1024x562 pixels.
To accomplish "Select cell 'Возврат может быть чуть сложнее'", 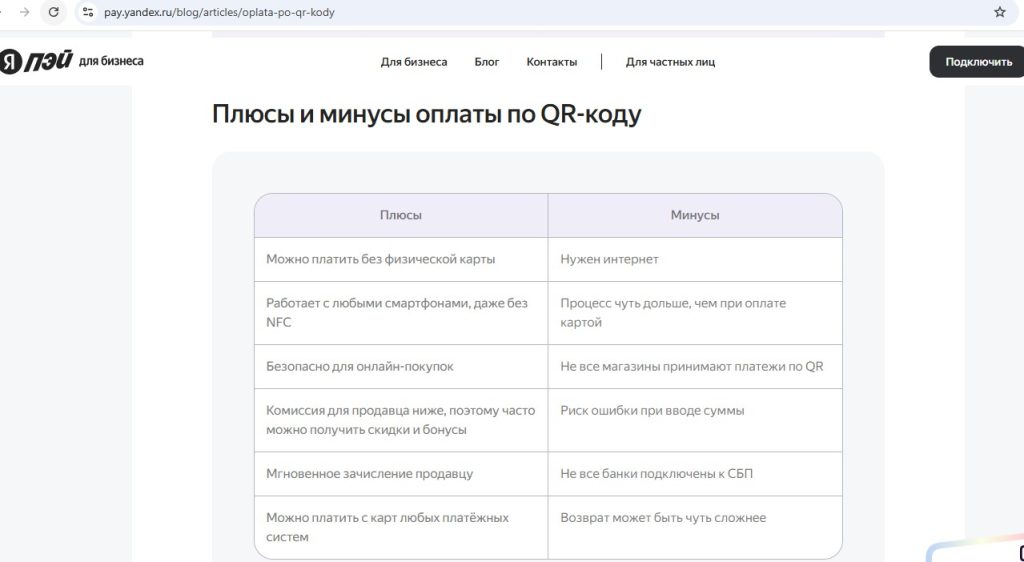I will tap(695, 527).
